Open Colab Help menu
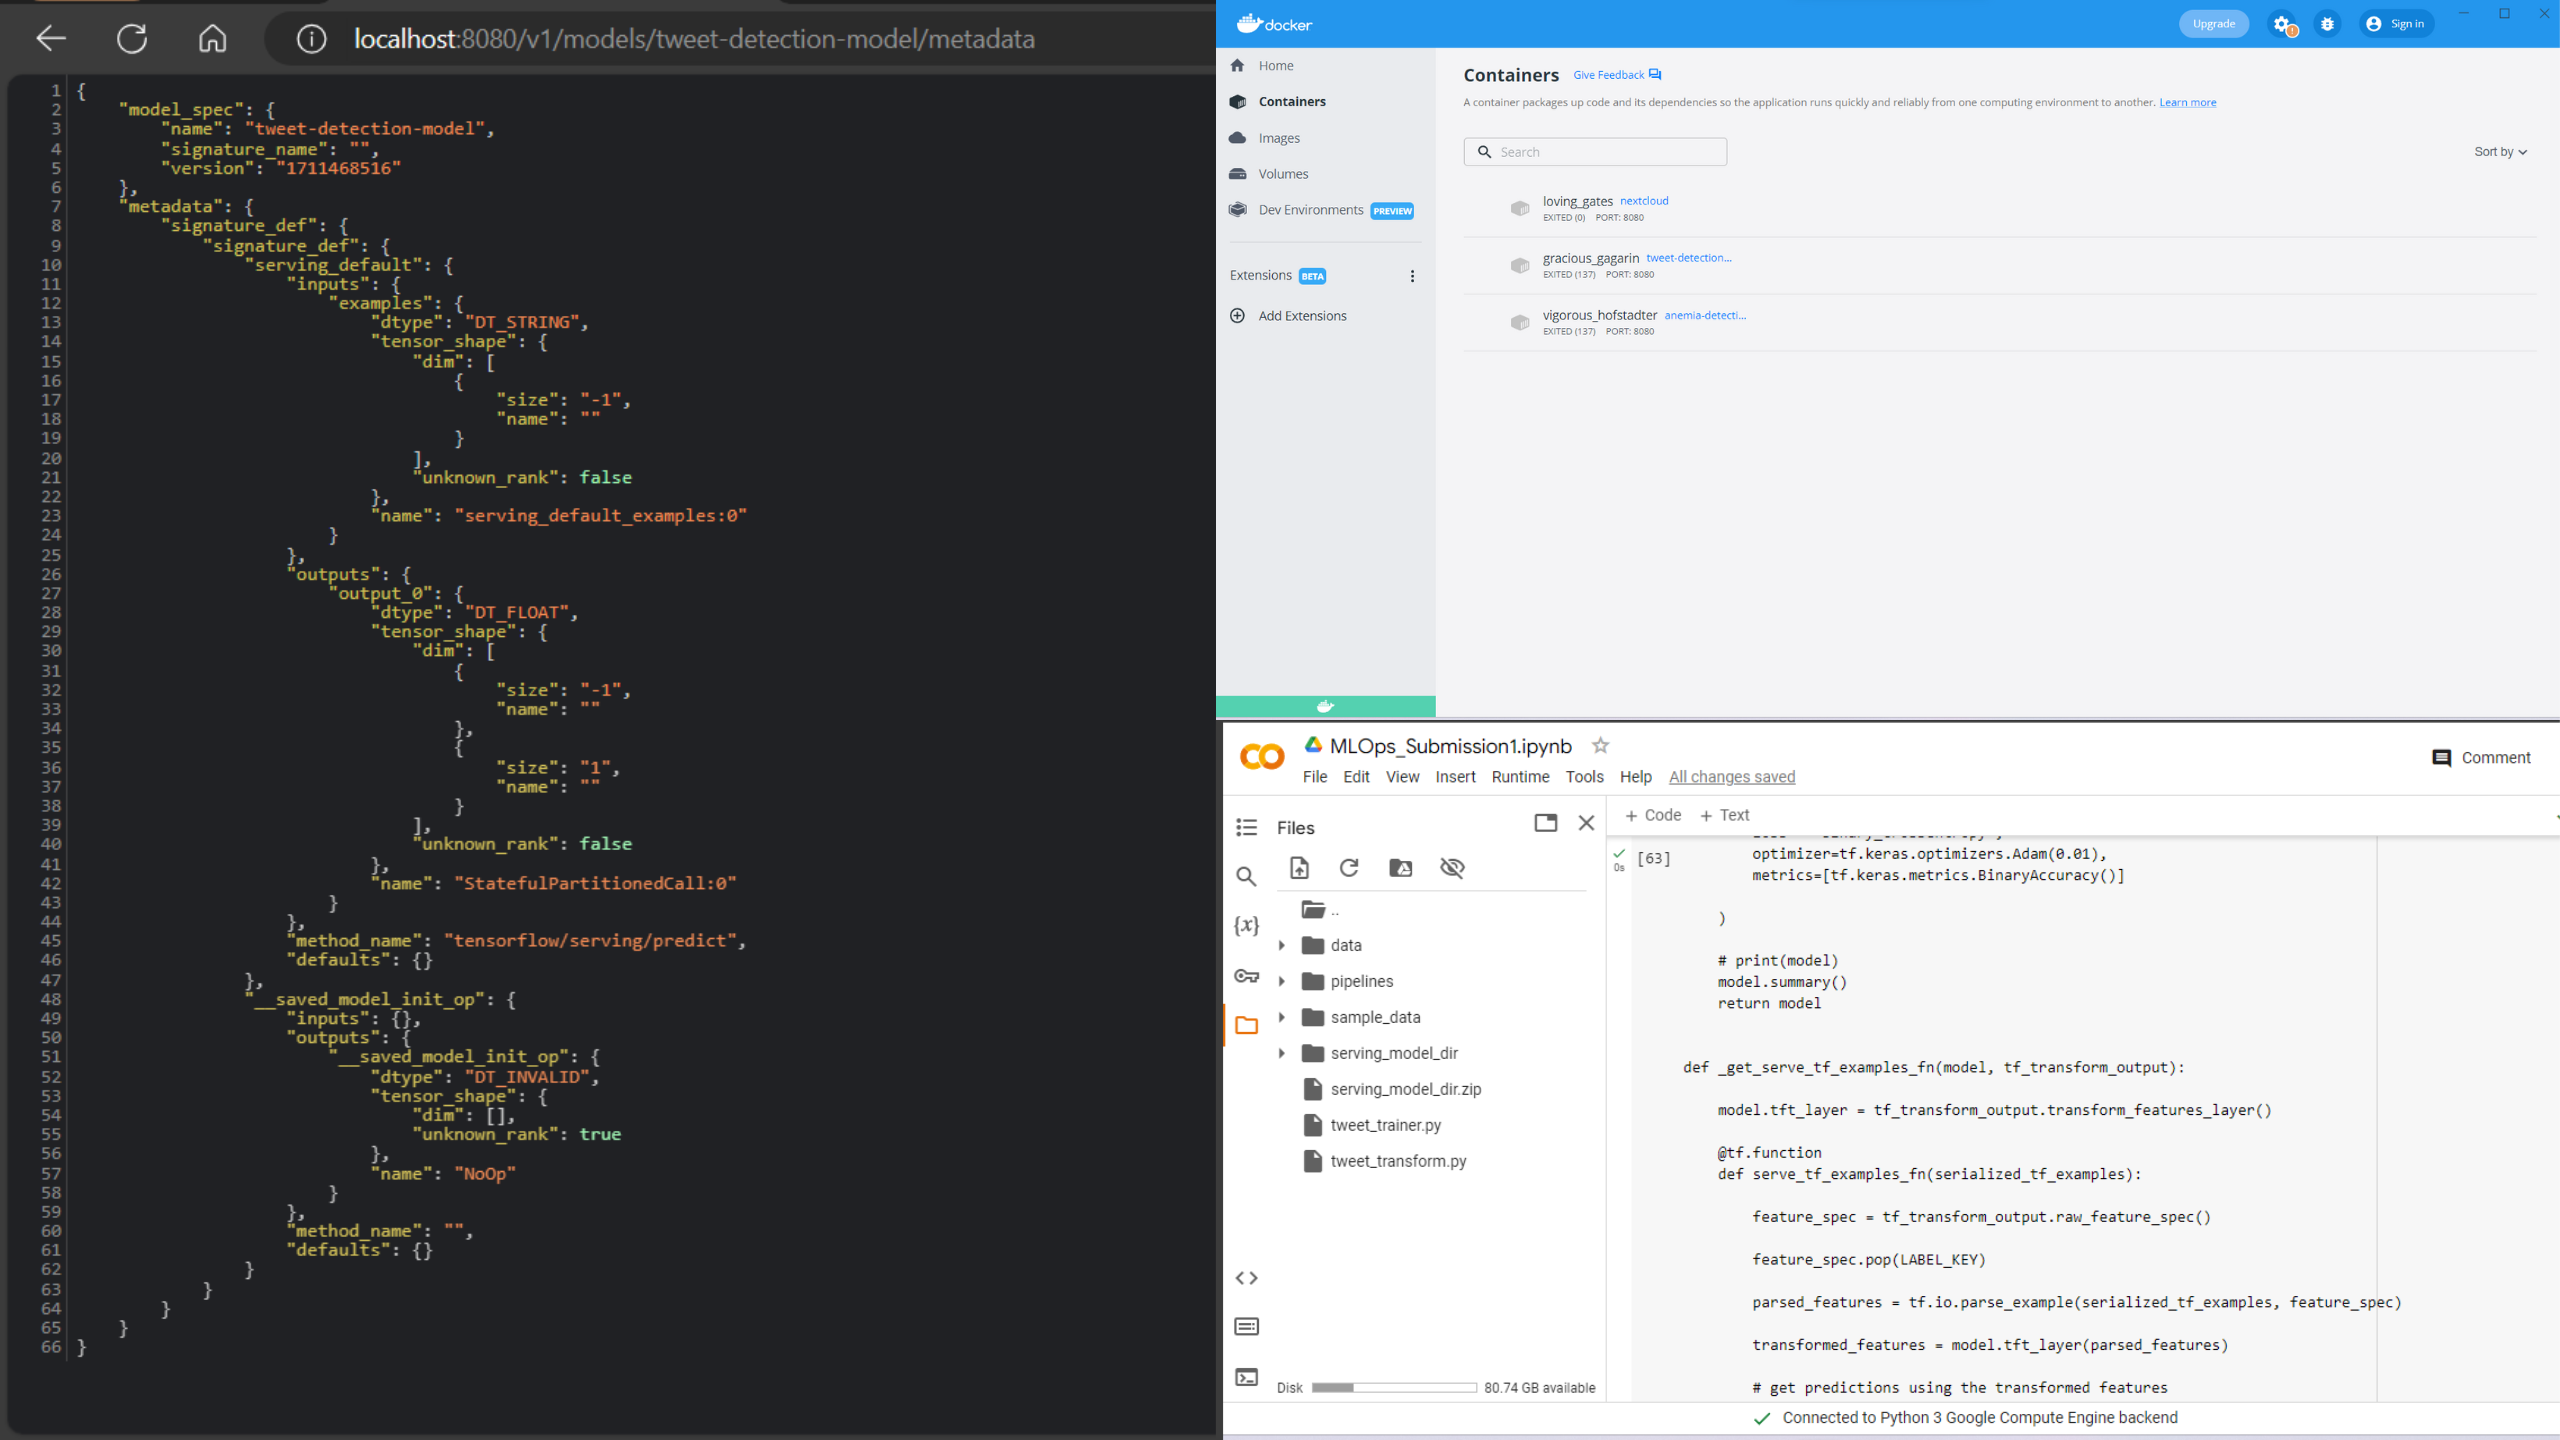The width and height of the screenshot is (2560, 1440). (x=1636, y=777)
